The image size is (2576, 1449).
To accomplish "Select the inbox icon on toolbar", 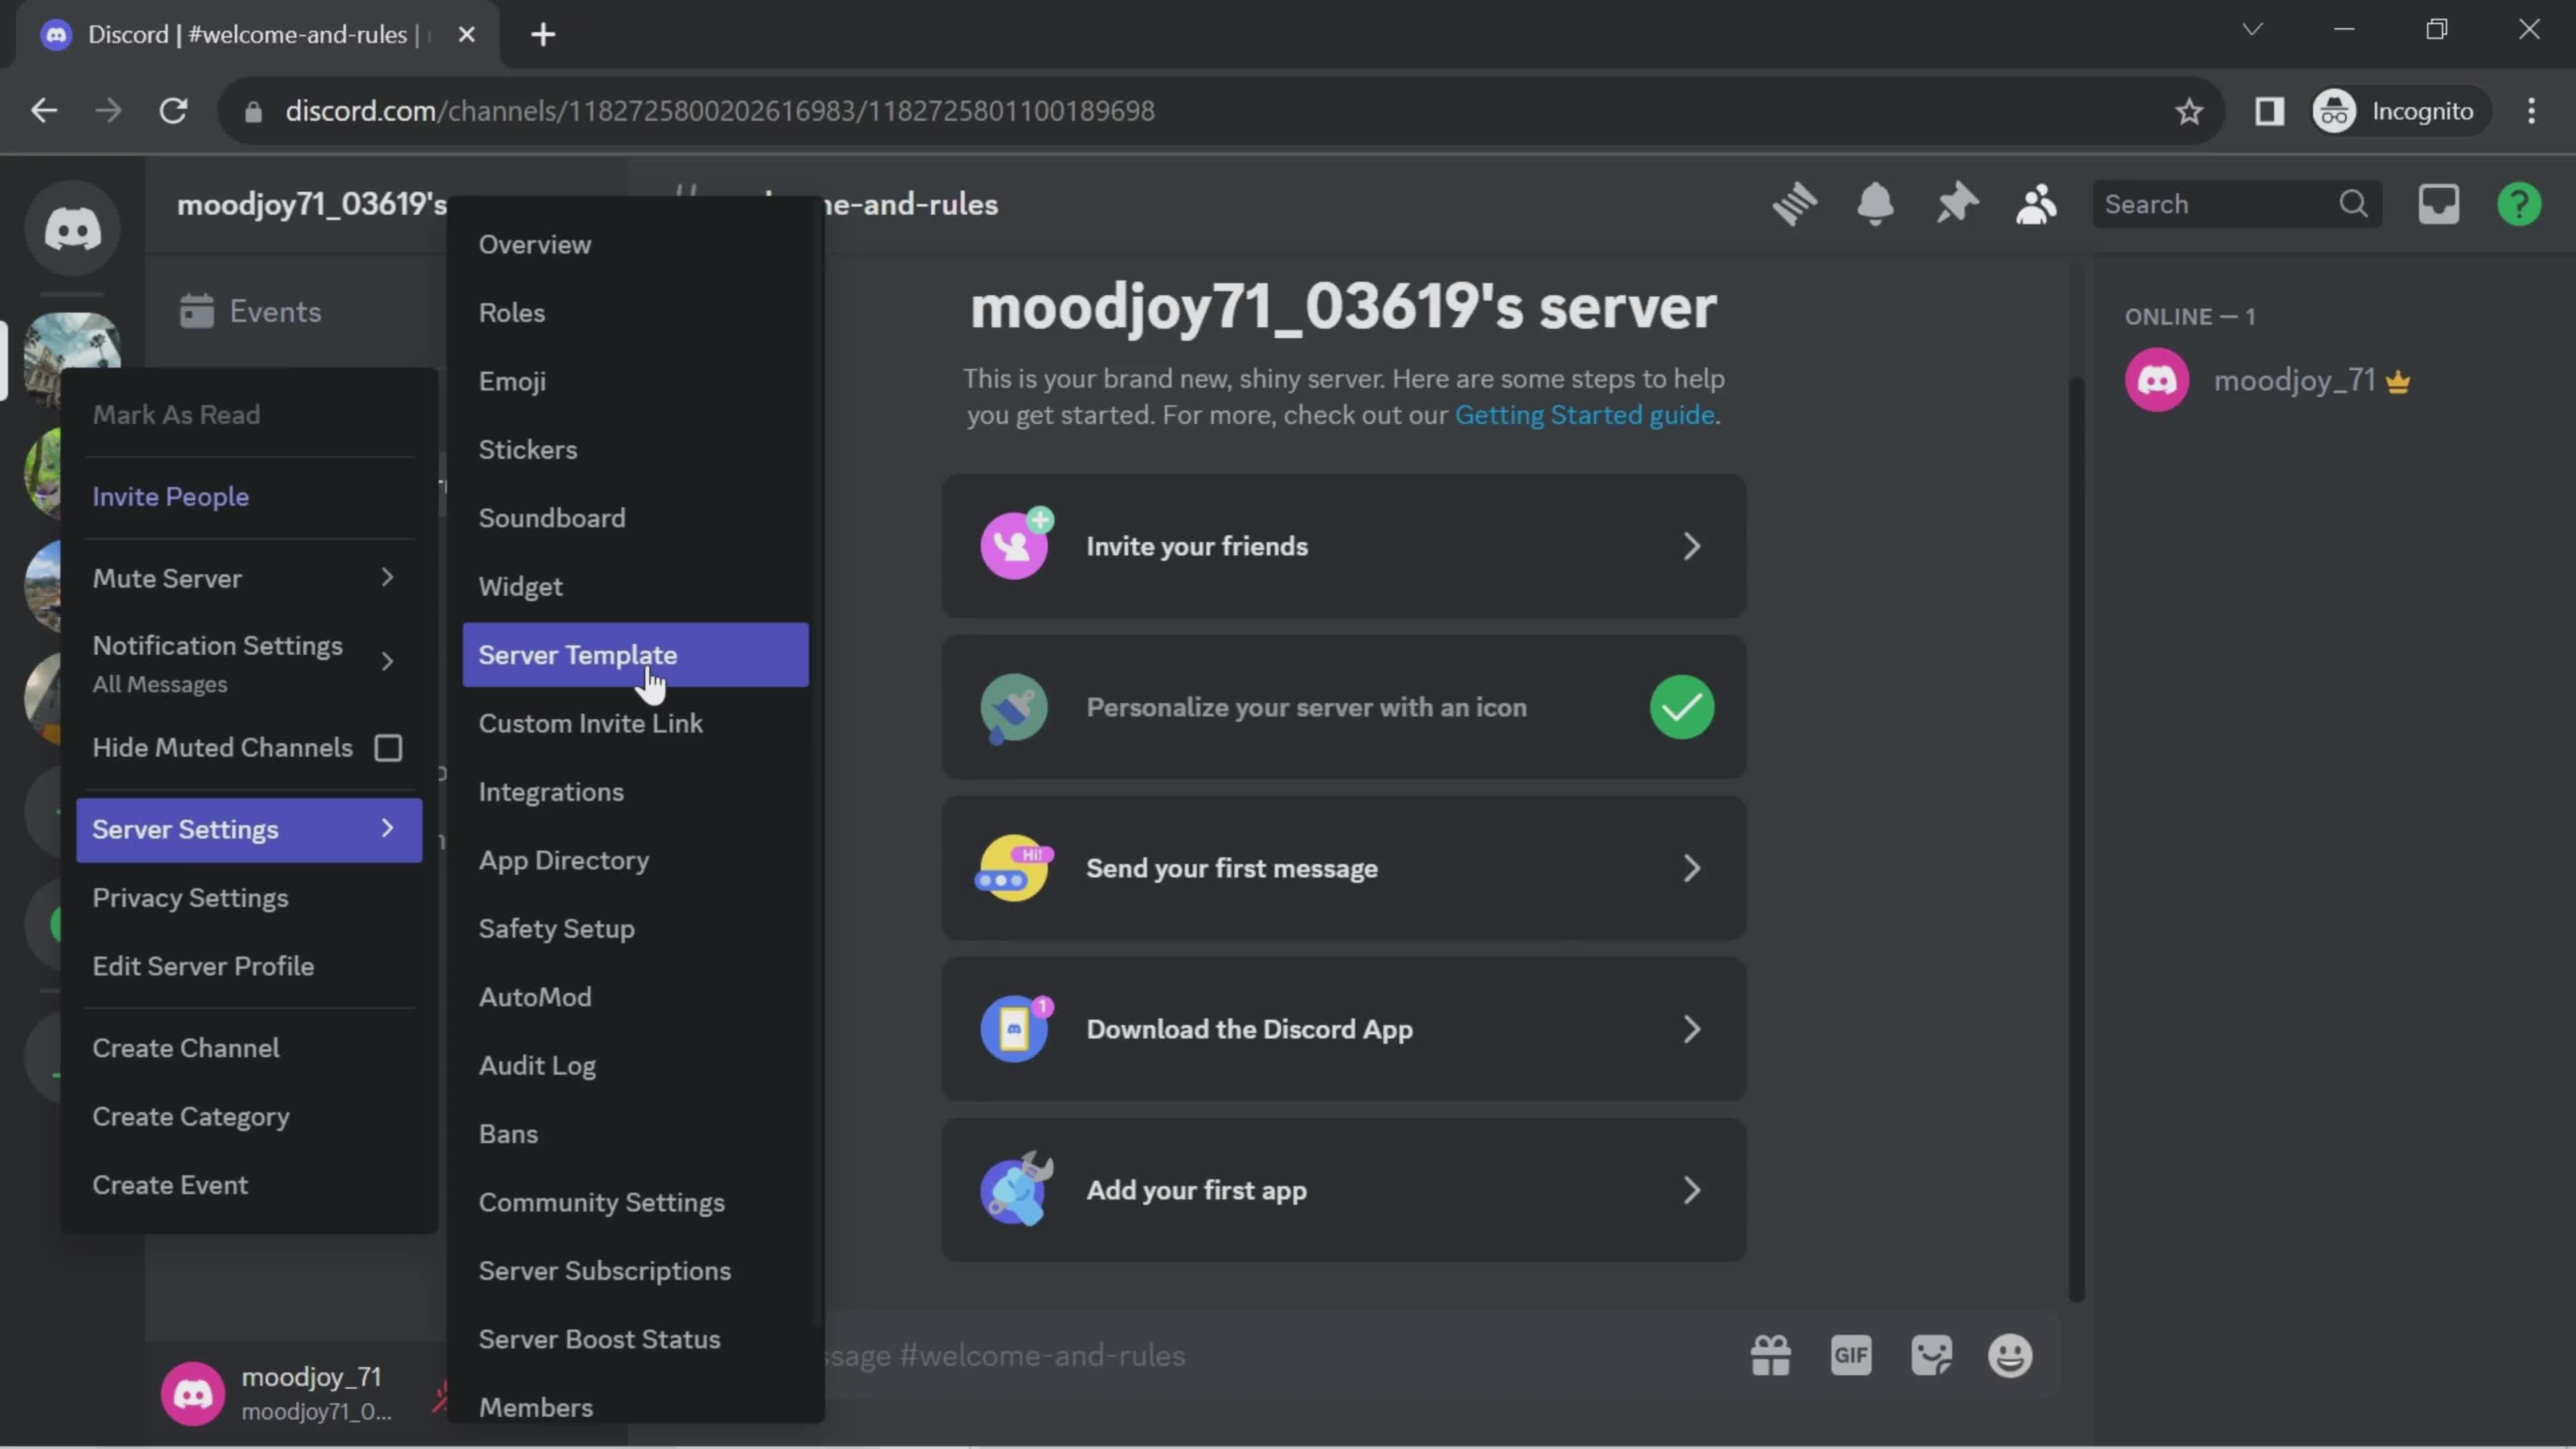I will click(x=2440, y=203).
